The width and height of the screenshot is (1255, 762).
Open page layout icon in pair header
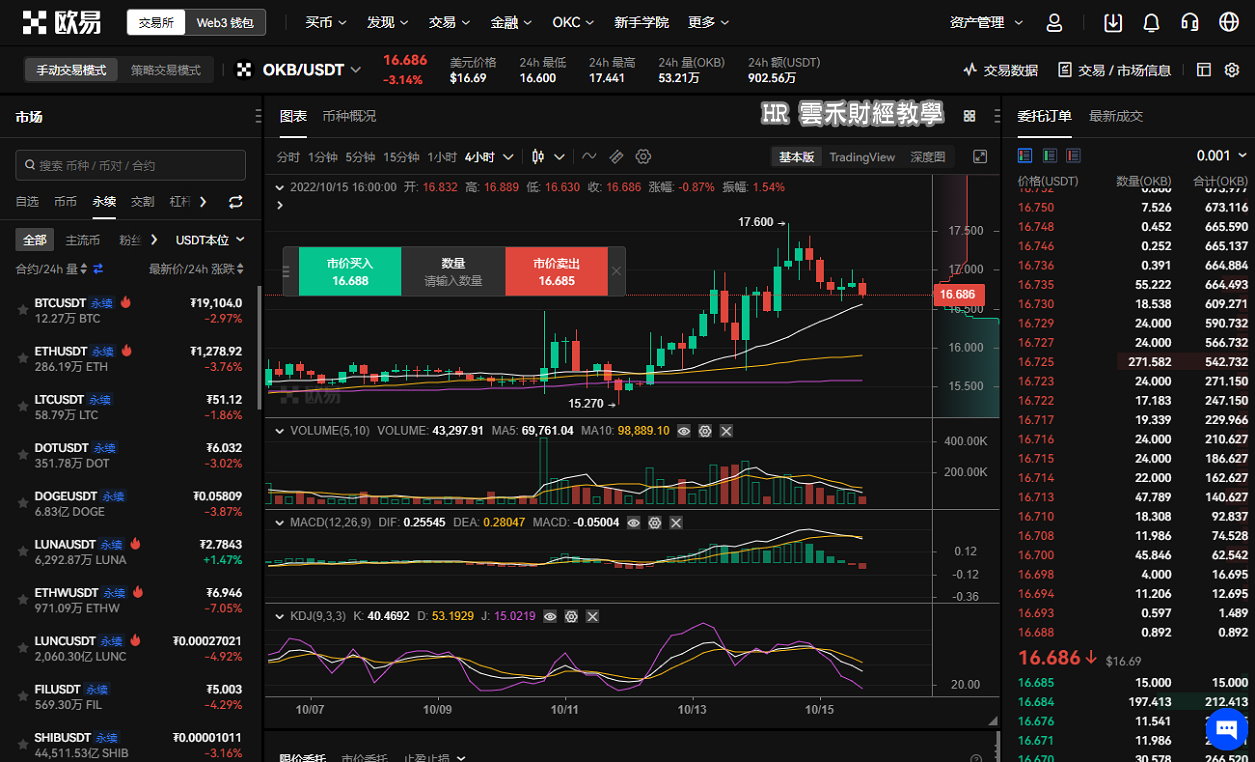coord(1204,70)
